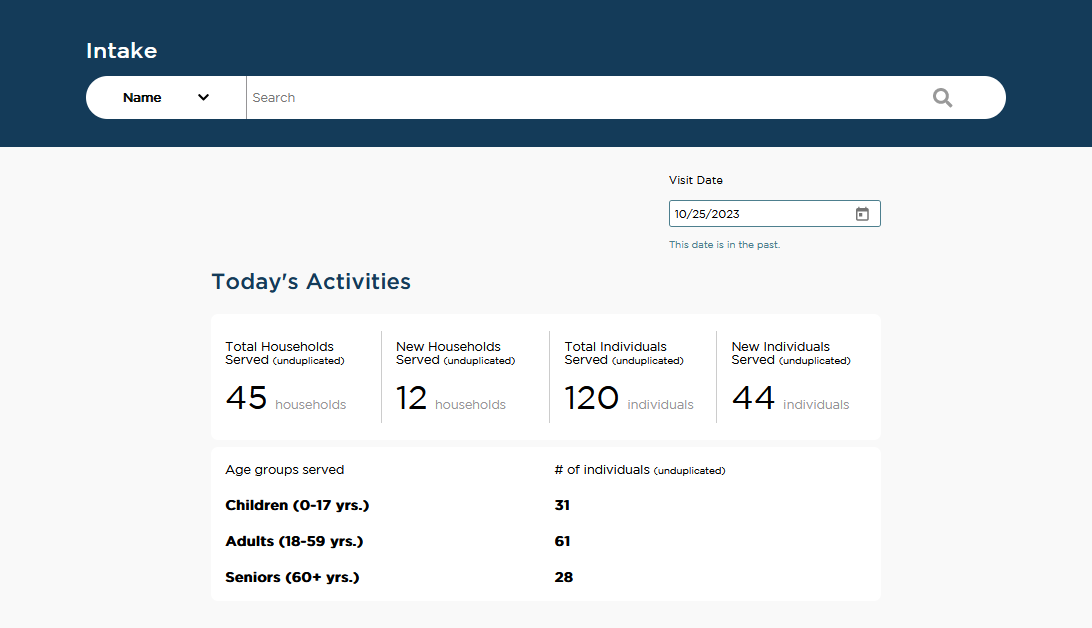Select the 120 individuals figure
The width and height of the screenshot is (1092, 628).
tap(592, 398)
